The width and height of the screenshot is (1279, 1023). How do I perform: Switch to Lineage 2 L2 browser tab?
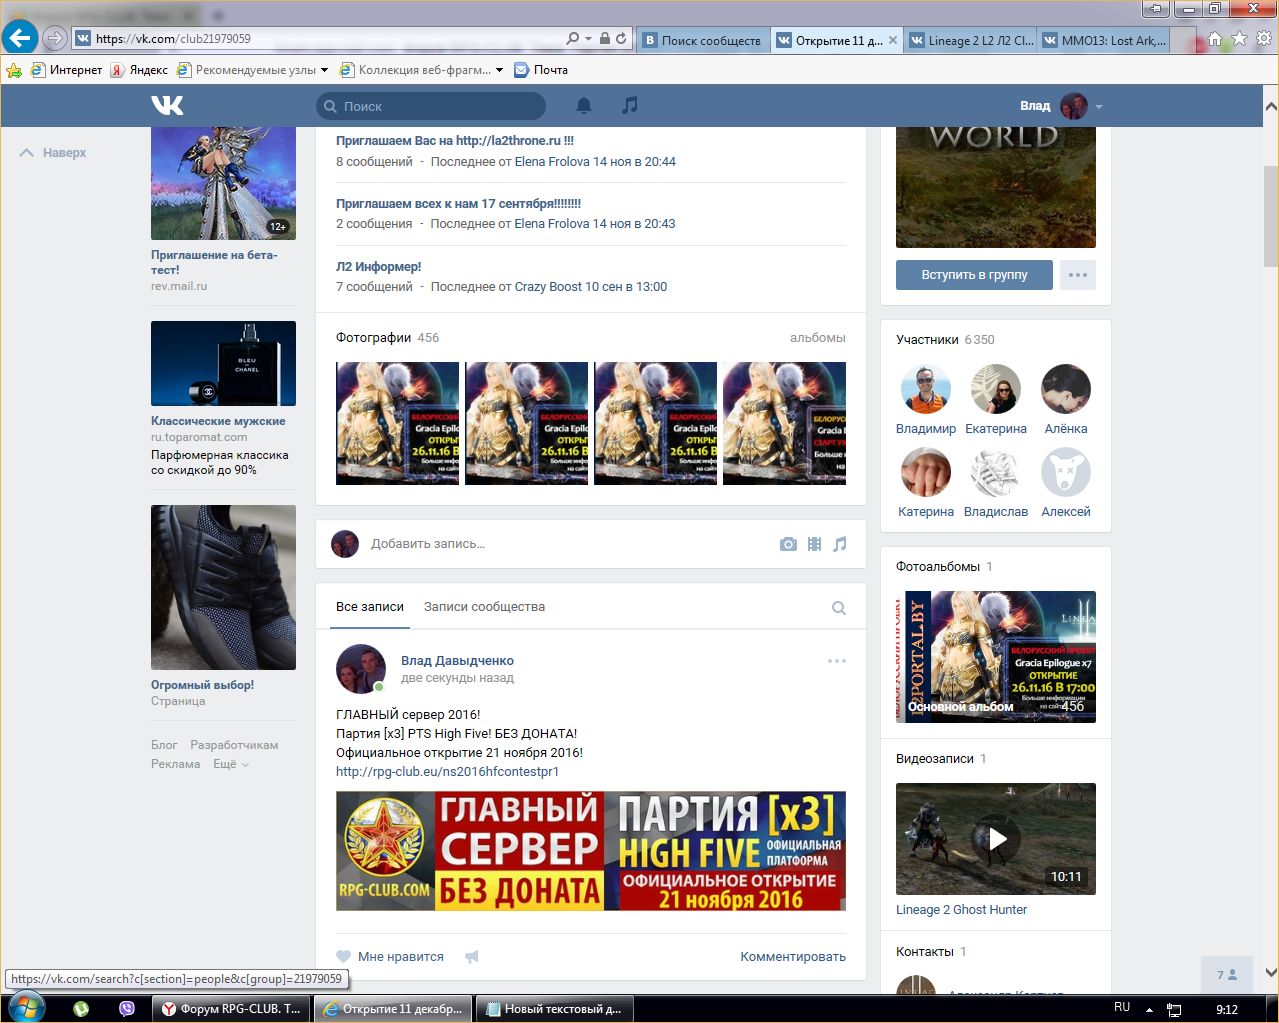(x=971, y=40)
